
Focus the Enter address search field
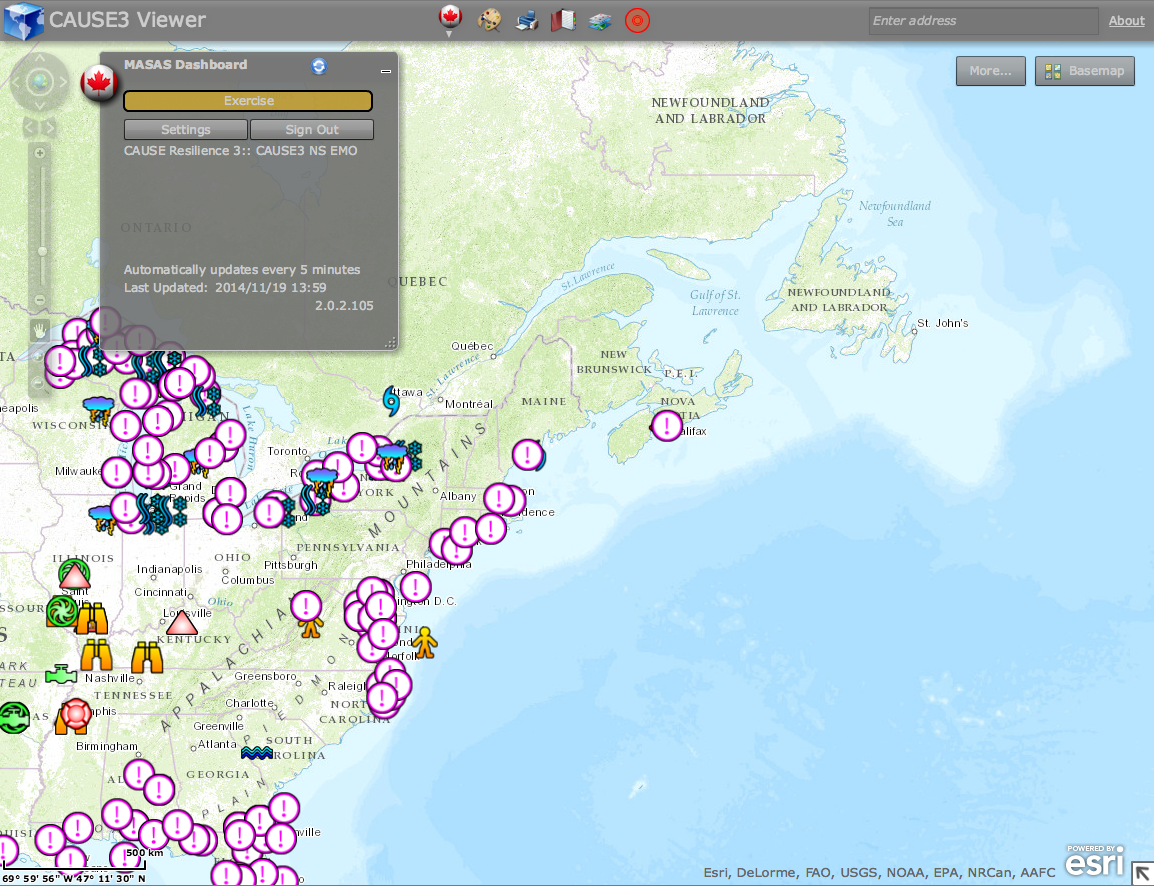[983, 21]
